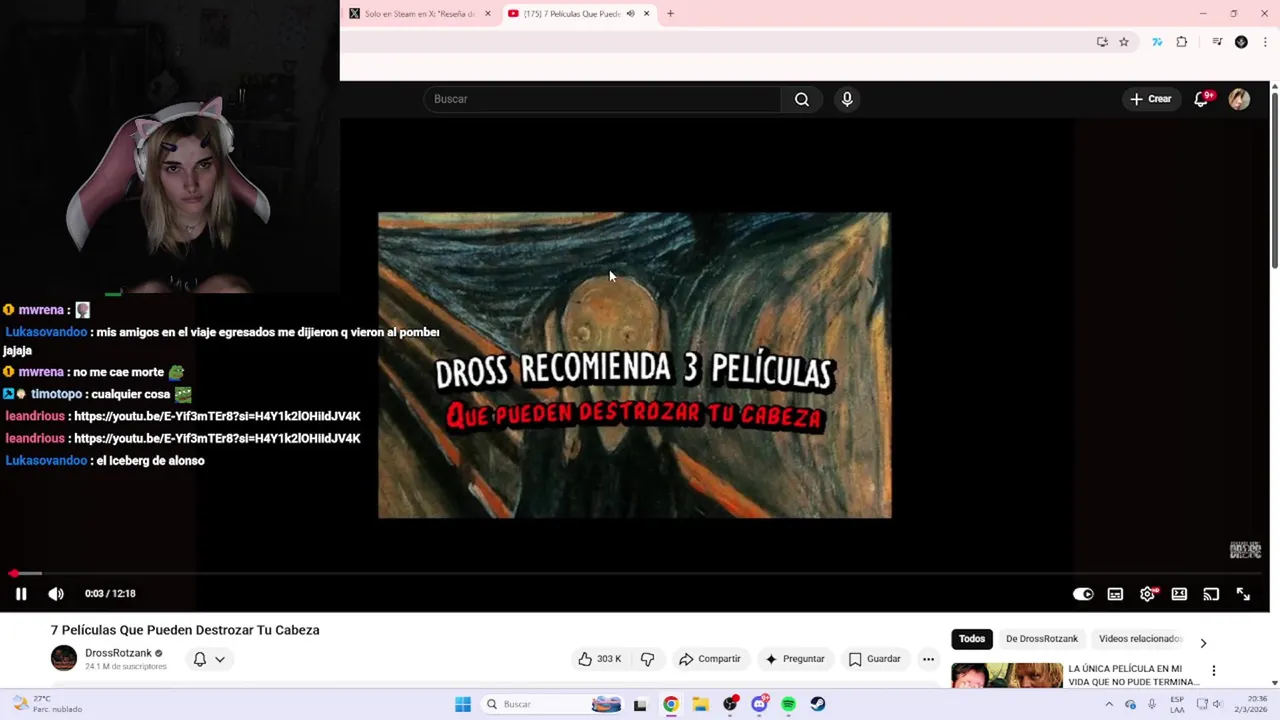
Task: Close the YouTube 7 Películas tab
Action: (x=646, y=14)
